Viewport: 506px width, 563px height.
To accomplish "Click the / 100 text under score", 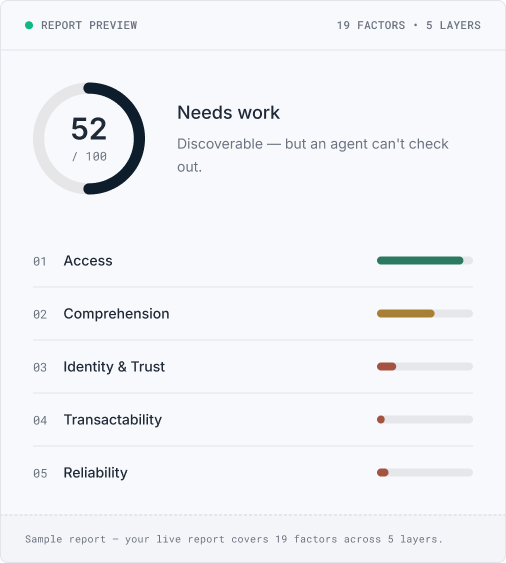I will (89, 157).
